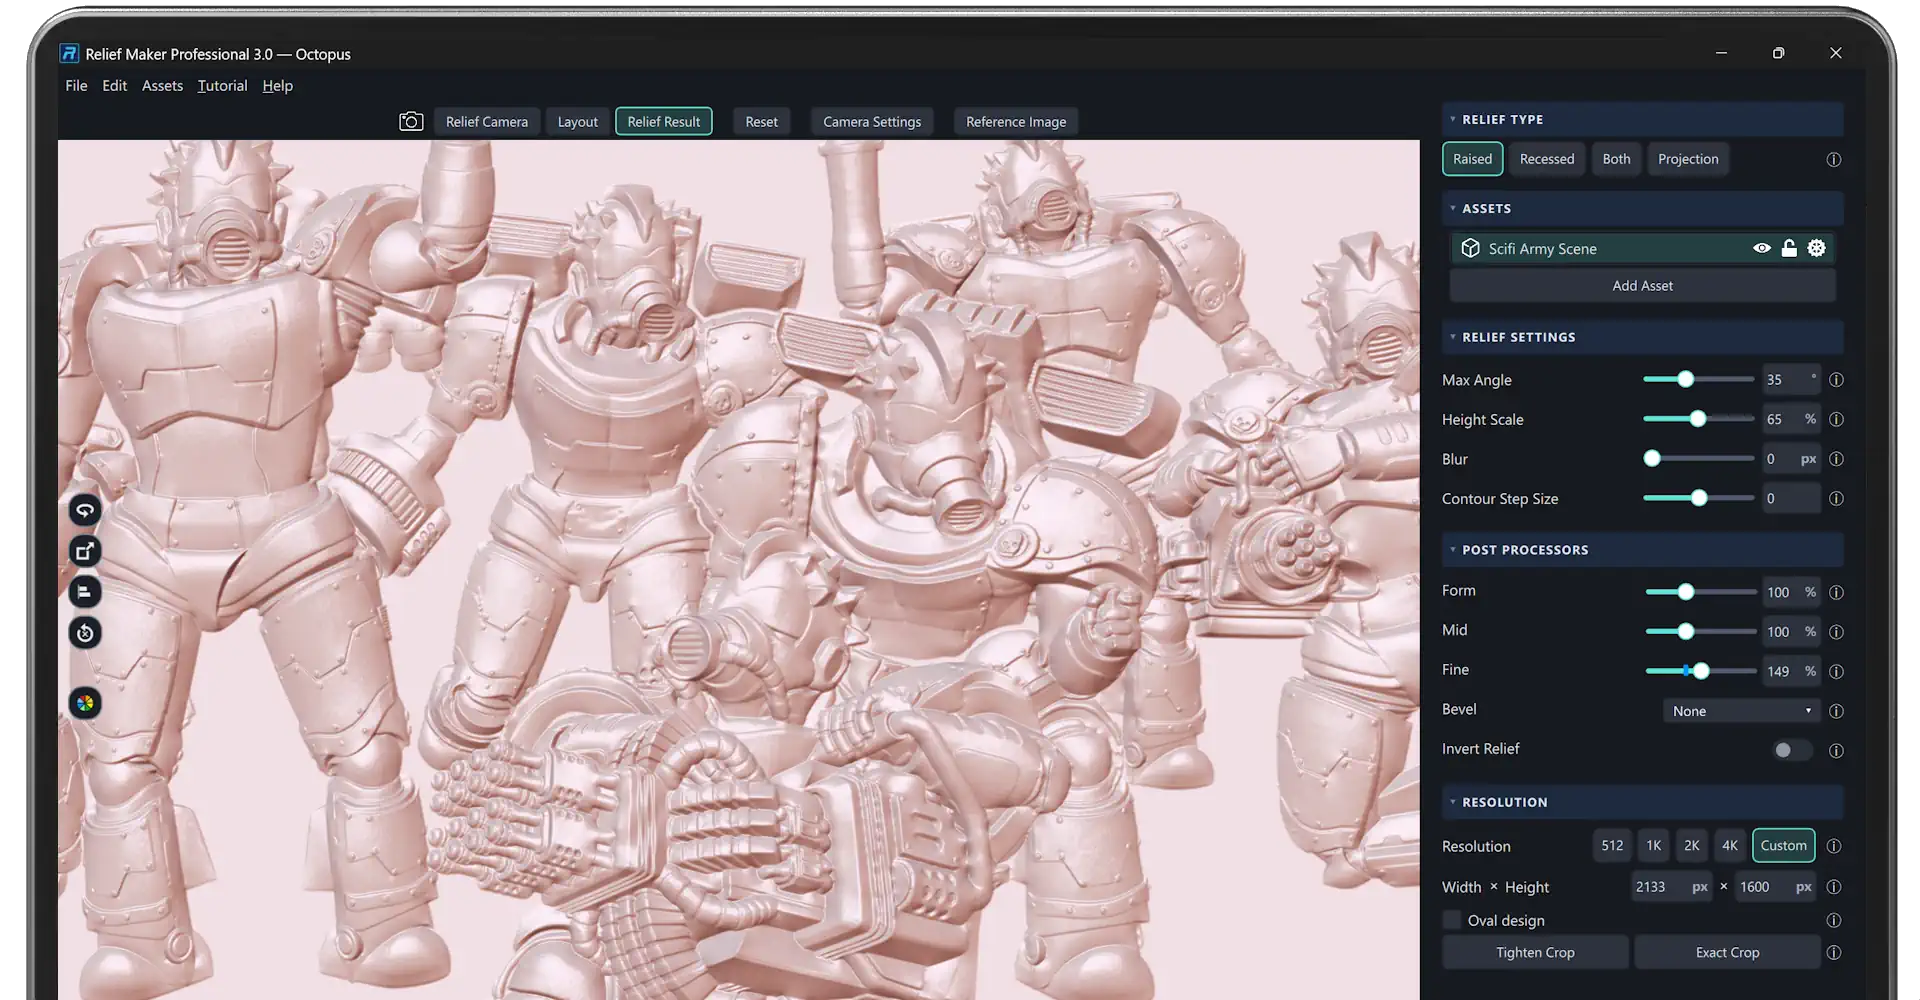Screen dimensions: 1920x1000
Task: Click the color wheel icon
Action: (x=85, y=703)
